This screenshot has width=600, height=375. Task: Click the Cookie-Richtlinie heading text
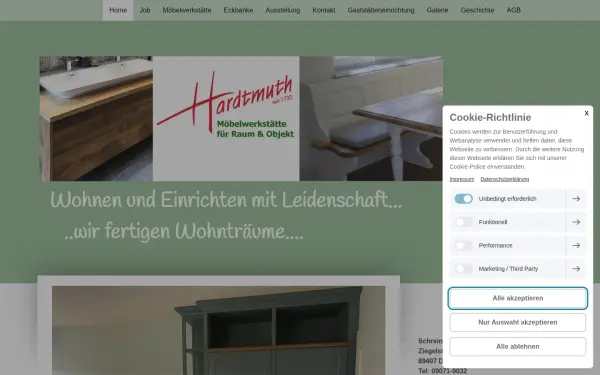click(490, 117)
